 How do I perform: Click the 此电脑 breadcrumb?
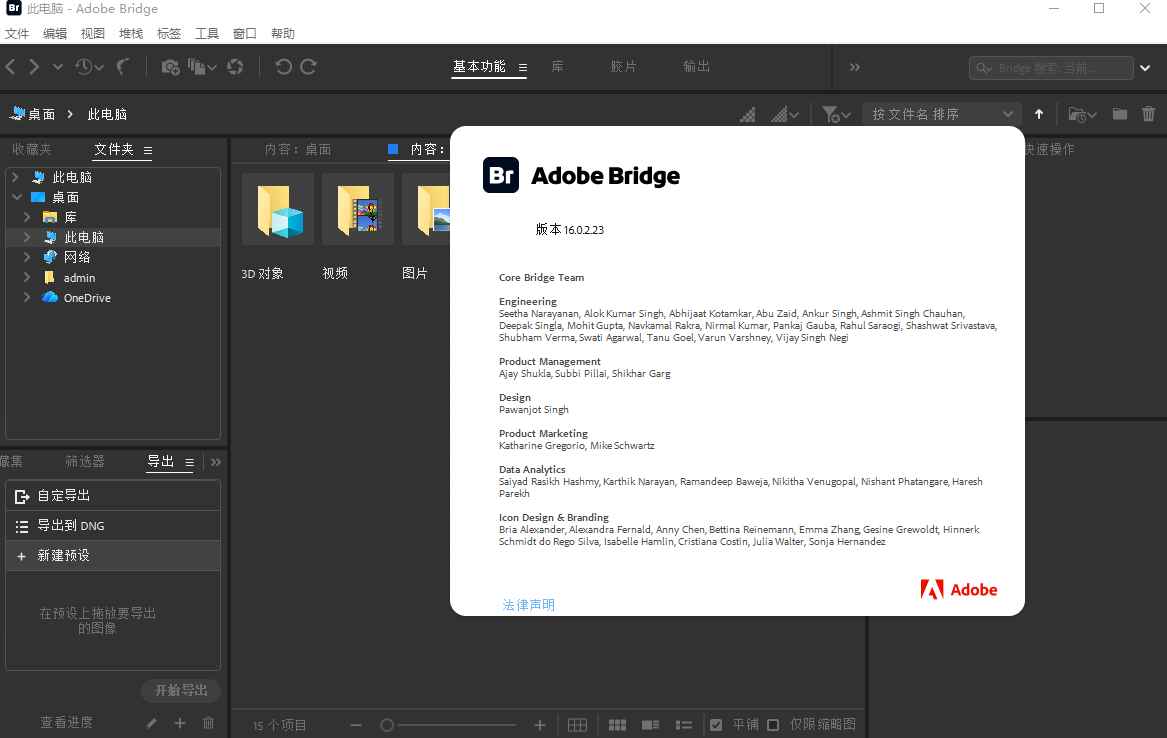click(107, 114)
